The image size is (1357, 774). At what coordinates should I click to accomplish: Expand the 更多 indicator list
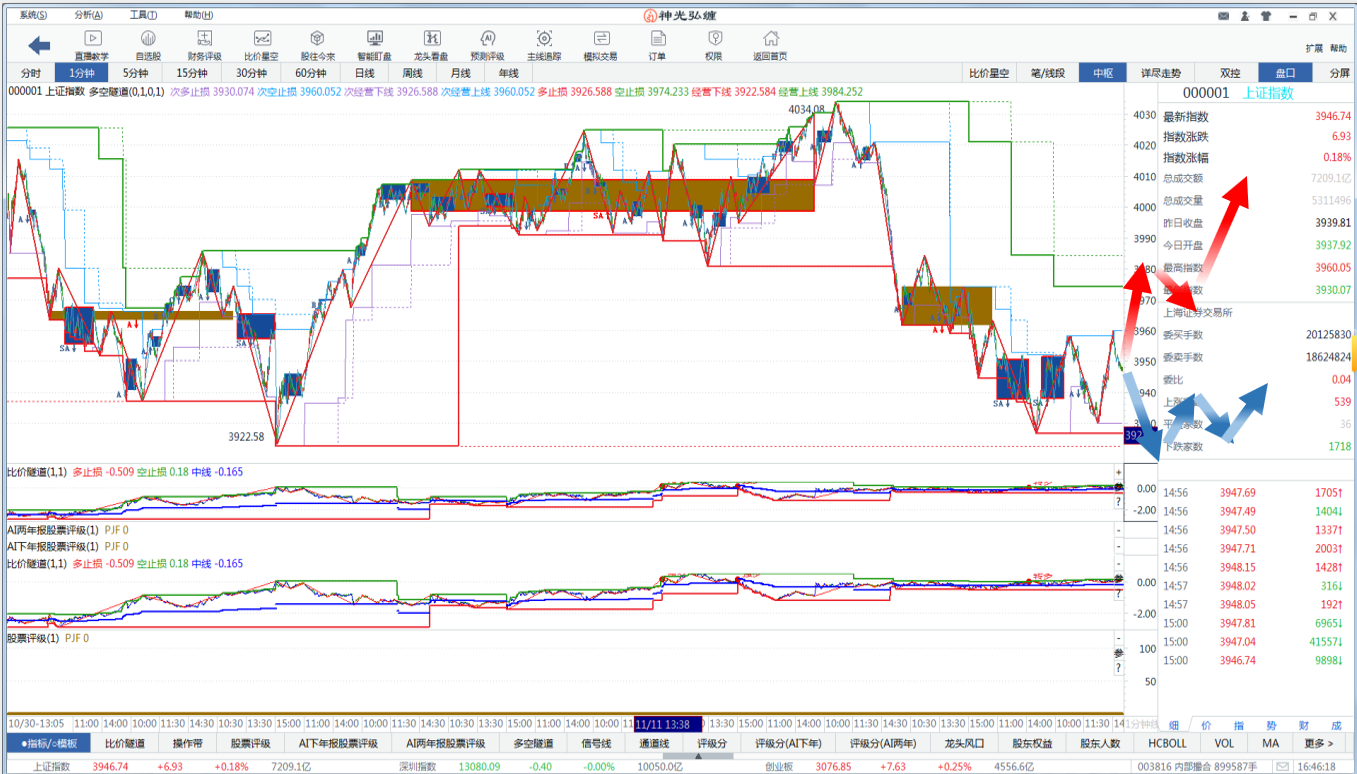click(1318, 743)
